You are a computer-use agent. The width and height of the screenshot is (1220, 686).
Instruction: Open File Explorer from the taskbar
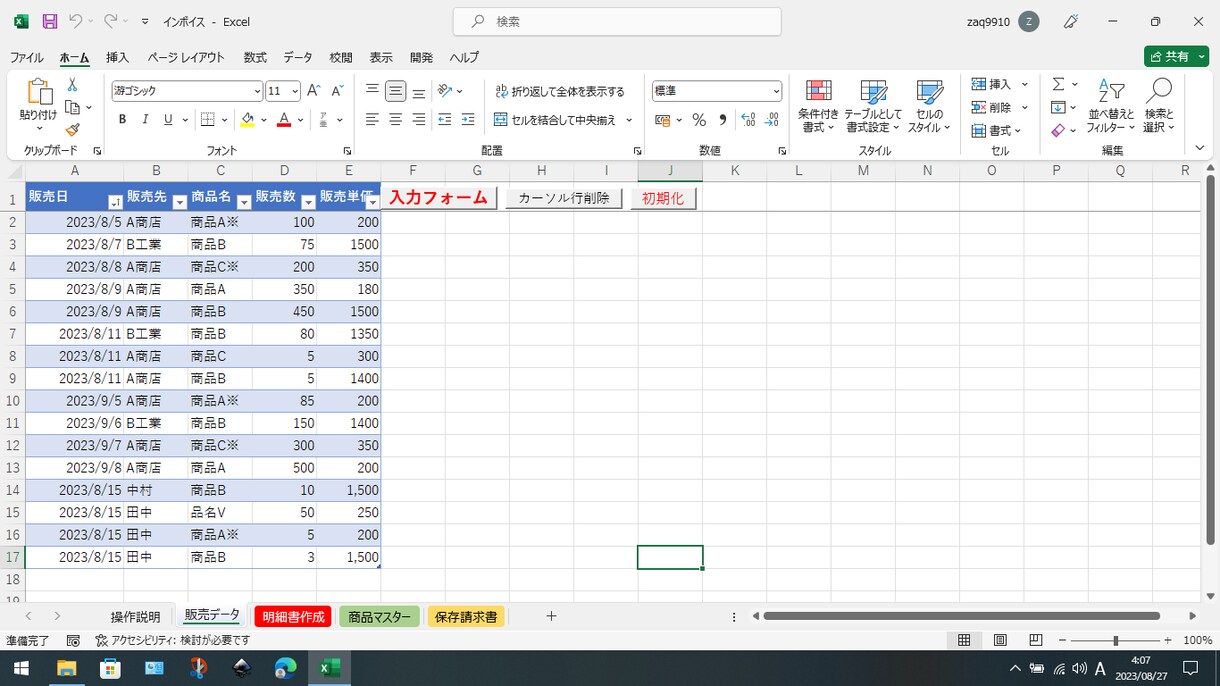[x=67, y=668]
